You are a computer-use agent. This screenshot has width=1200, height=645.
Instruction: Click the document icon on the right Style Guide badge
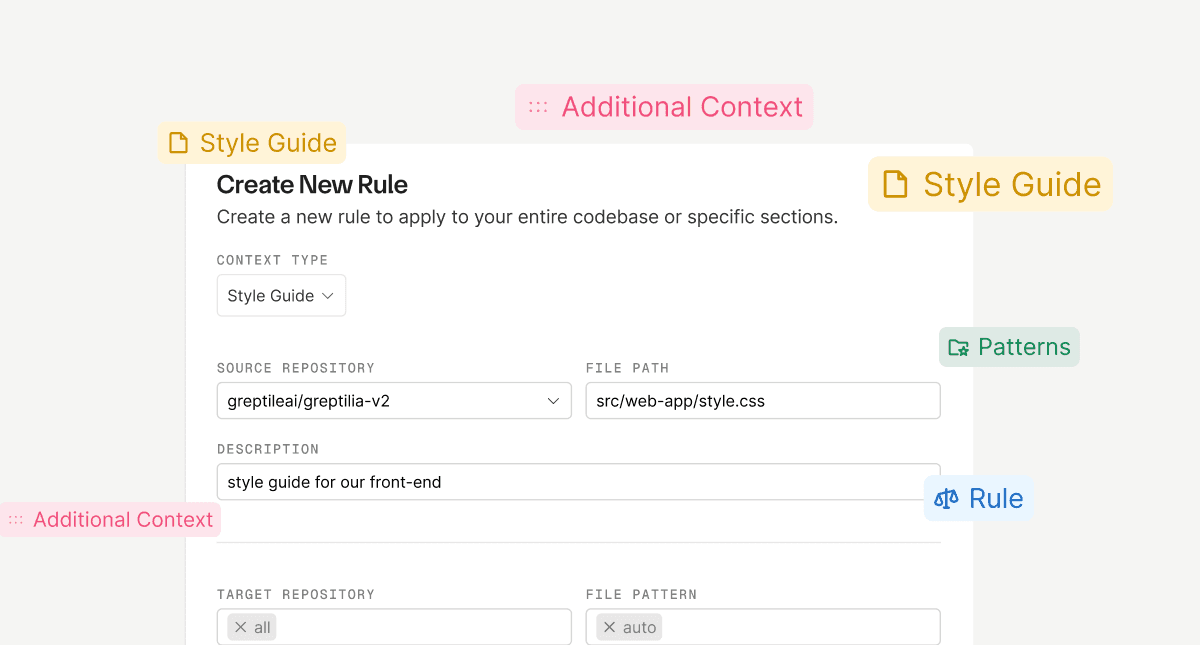(893, 184)
